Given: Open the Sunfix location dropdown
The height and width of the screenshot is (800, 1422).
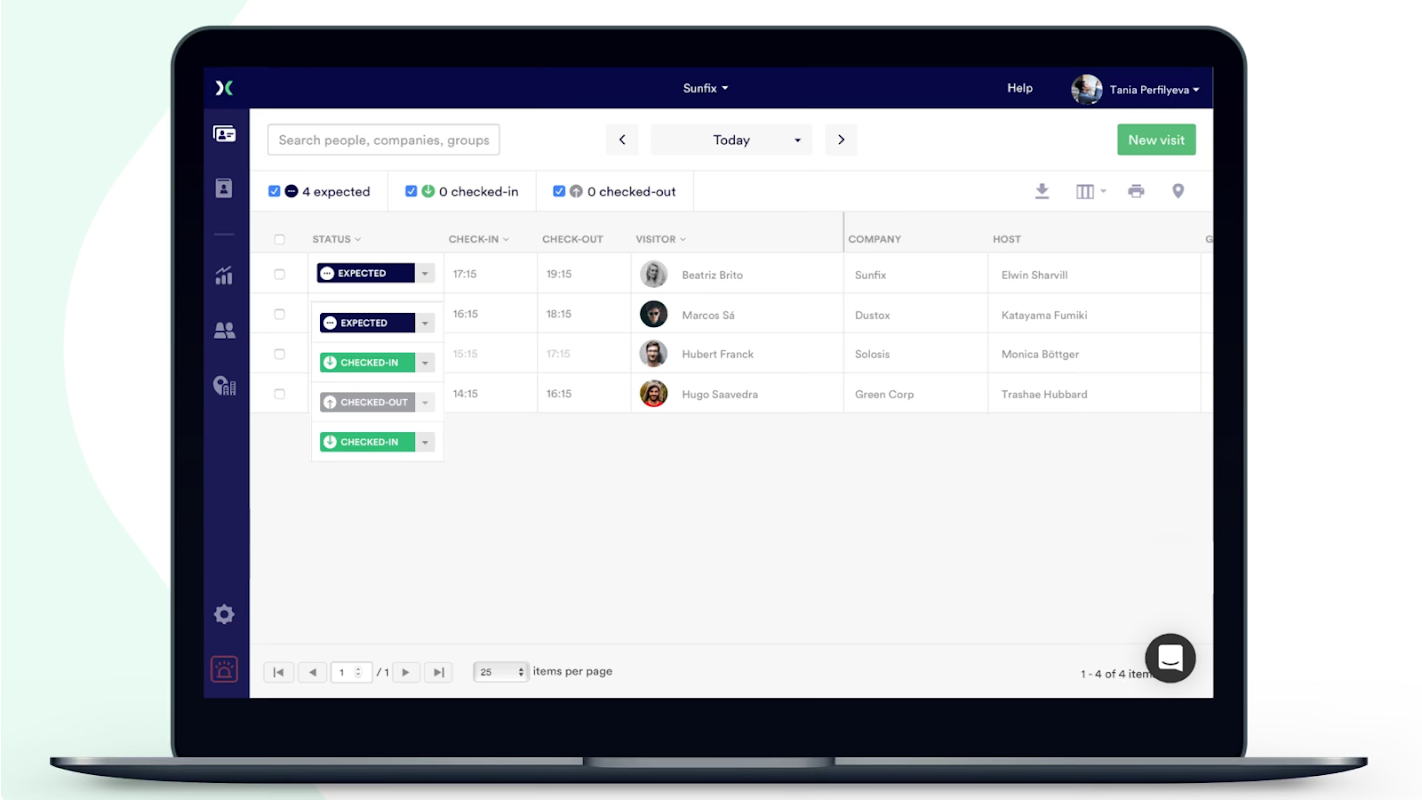Looking at the screenshot, I should coord(706,88).
